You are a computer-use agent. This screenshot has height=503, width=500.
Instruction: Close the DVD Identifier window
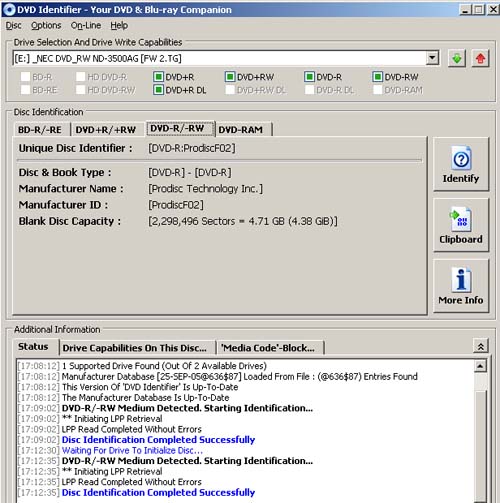pyautogui.click(x=493, y=10)
